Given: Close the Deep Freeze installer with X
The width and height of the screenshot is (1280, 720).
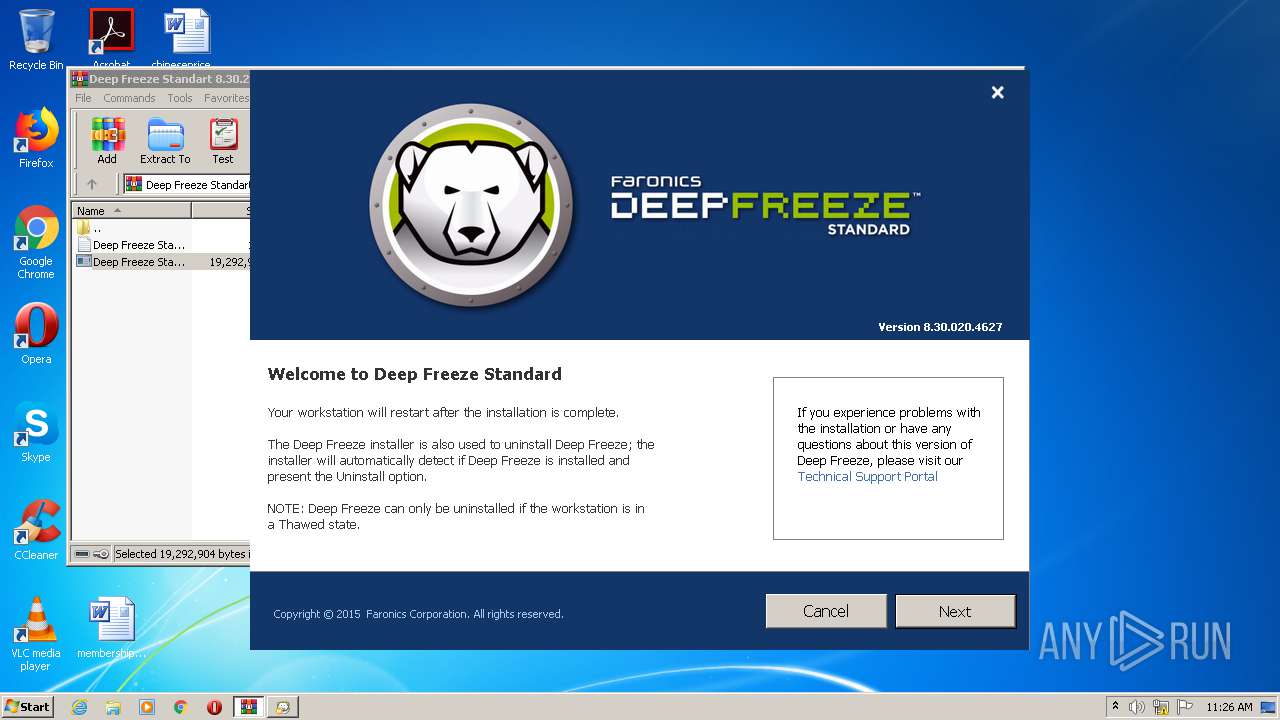Looking at the screenshot, I should (x=997, y=92).
